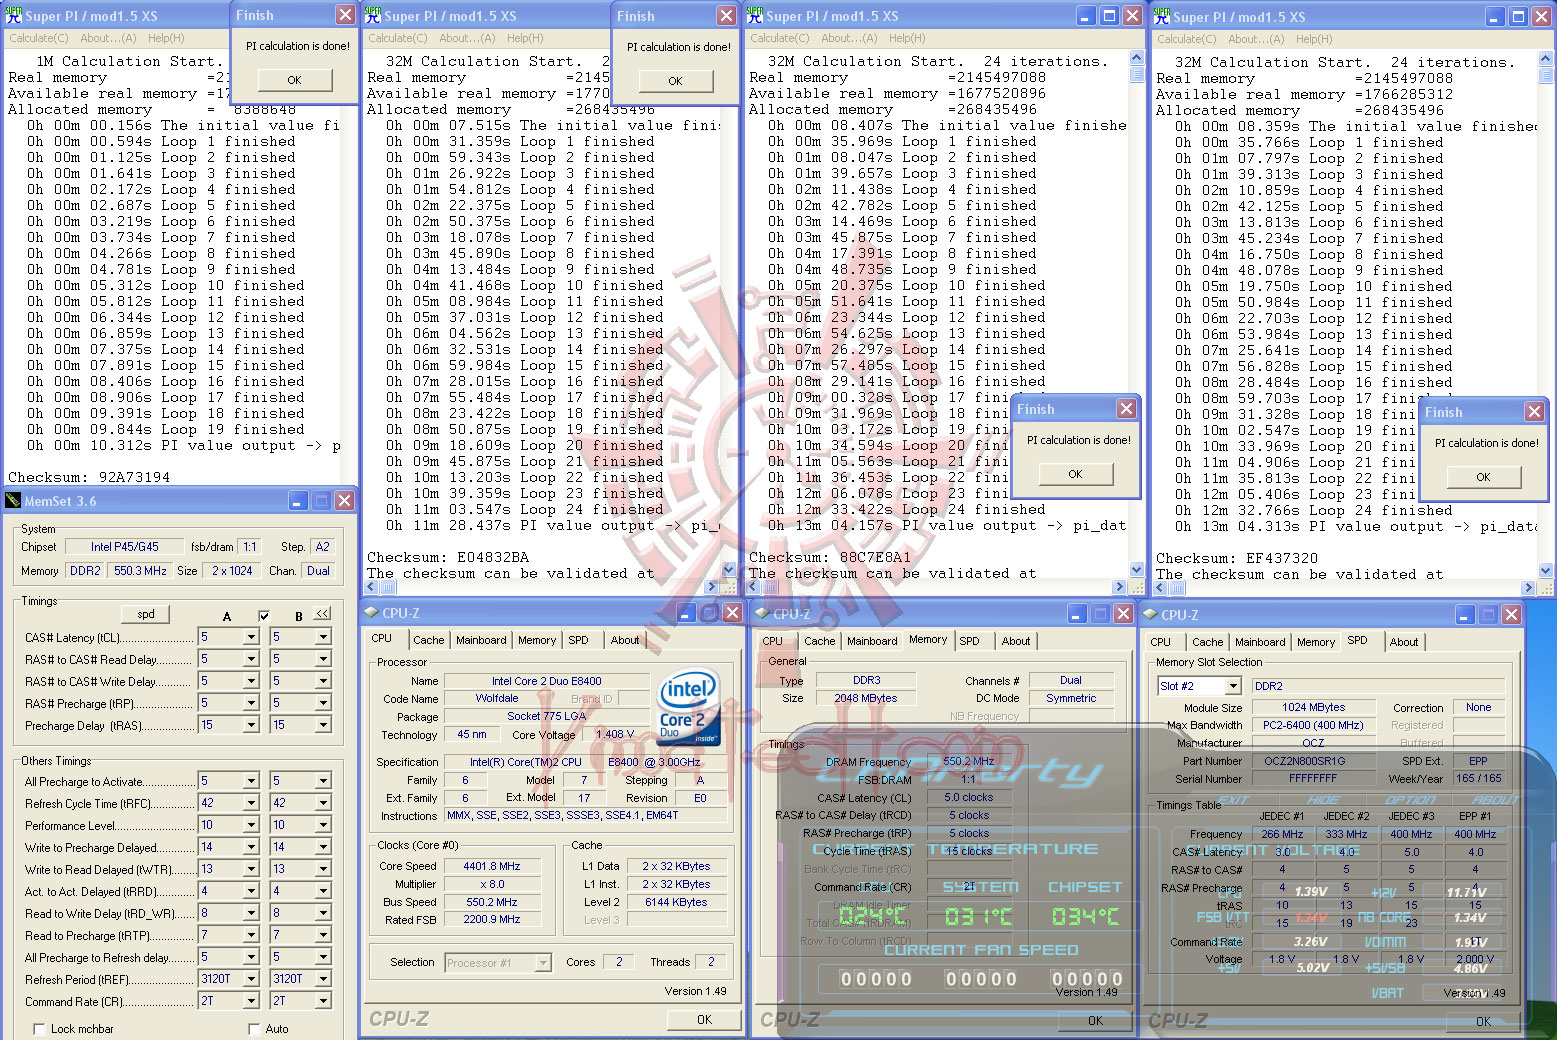The image size is (1557, 1040).
Task: Open the Slot #2 memory slot dropdown in CPU-Z
Action: 1233,686
